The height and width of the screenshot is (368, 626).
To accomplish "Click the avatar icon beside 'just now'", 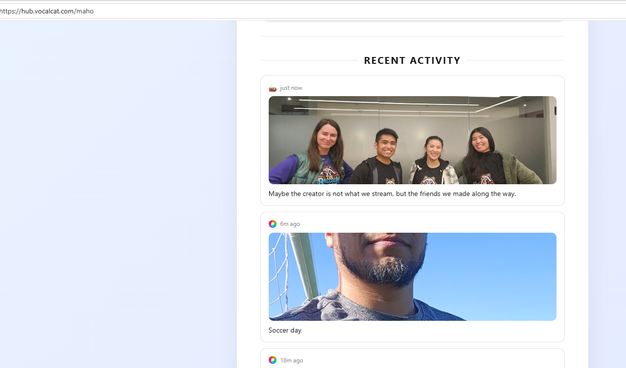I will [273, 88].
